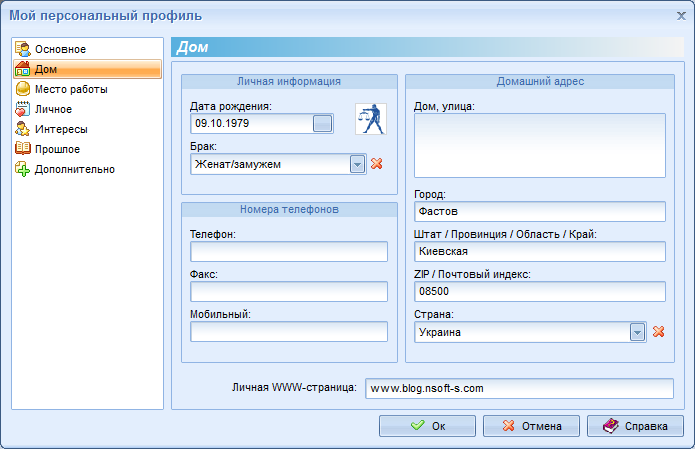Open the Основное section icon

pyautogui.click(x=23, y=49)
